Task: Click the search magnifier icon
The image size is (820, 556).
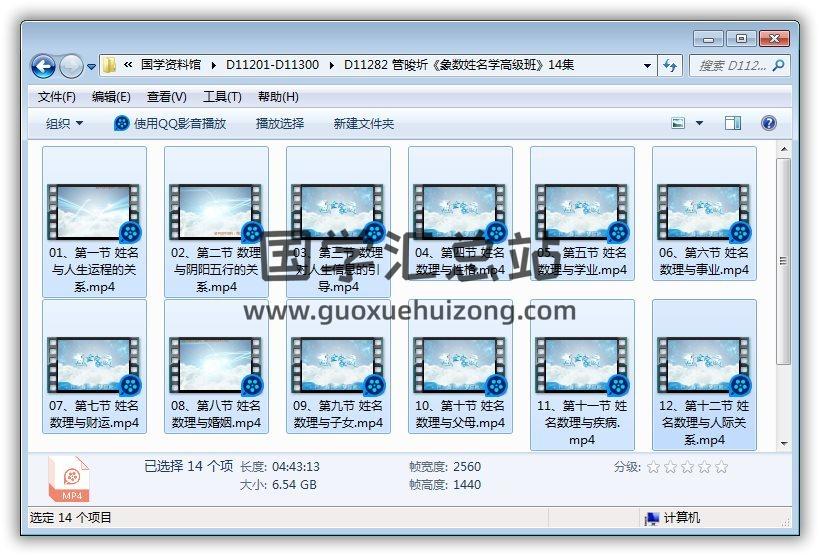Action: 779,66
